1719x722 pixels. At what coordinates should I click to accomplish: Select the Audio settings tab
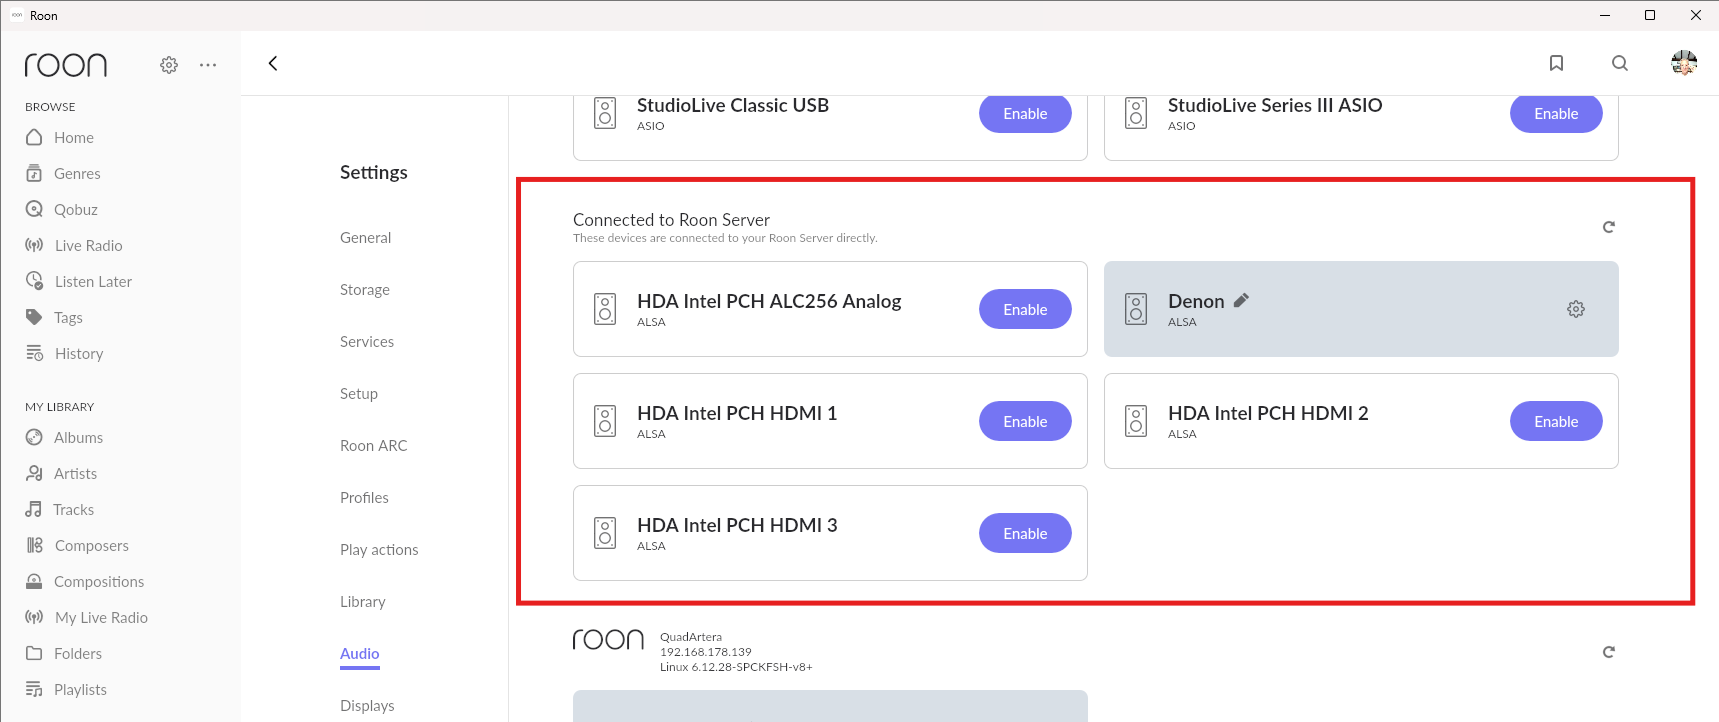tap(360, 653)
